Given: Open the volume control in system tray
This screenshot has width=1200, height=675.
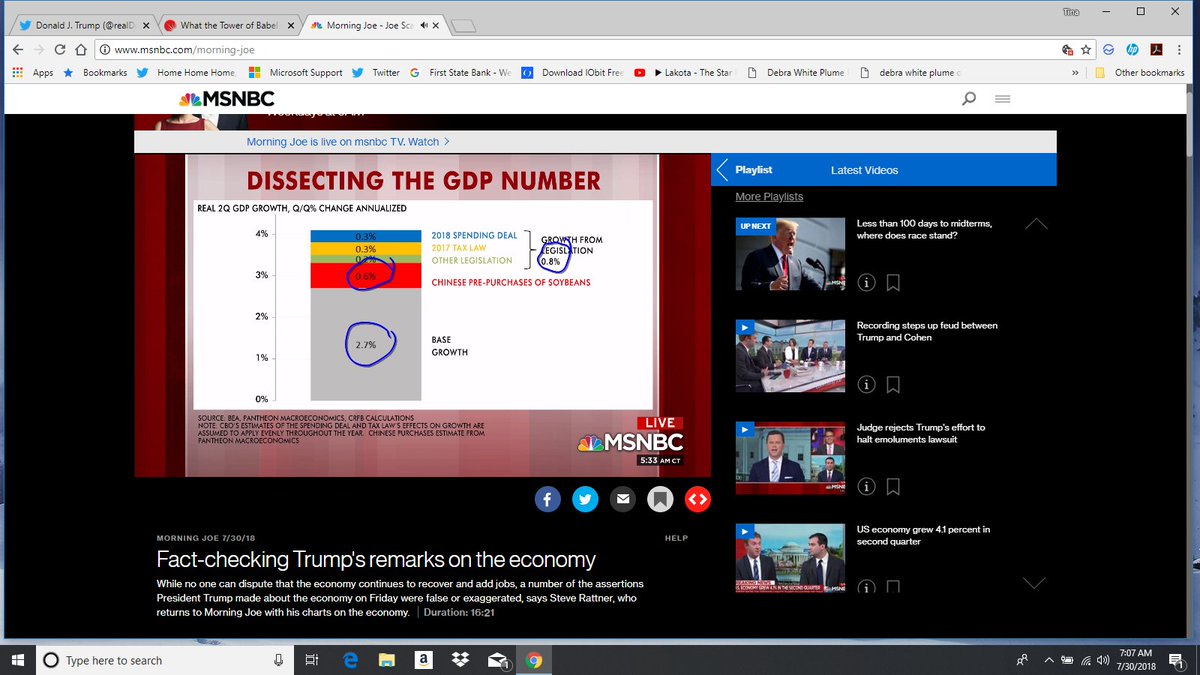Looking at the screenshot, I should pyautogui.click(x=1103, y=660).
